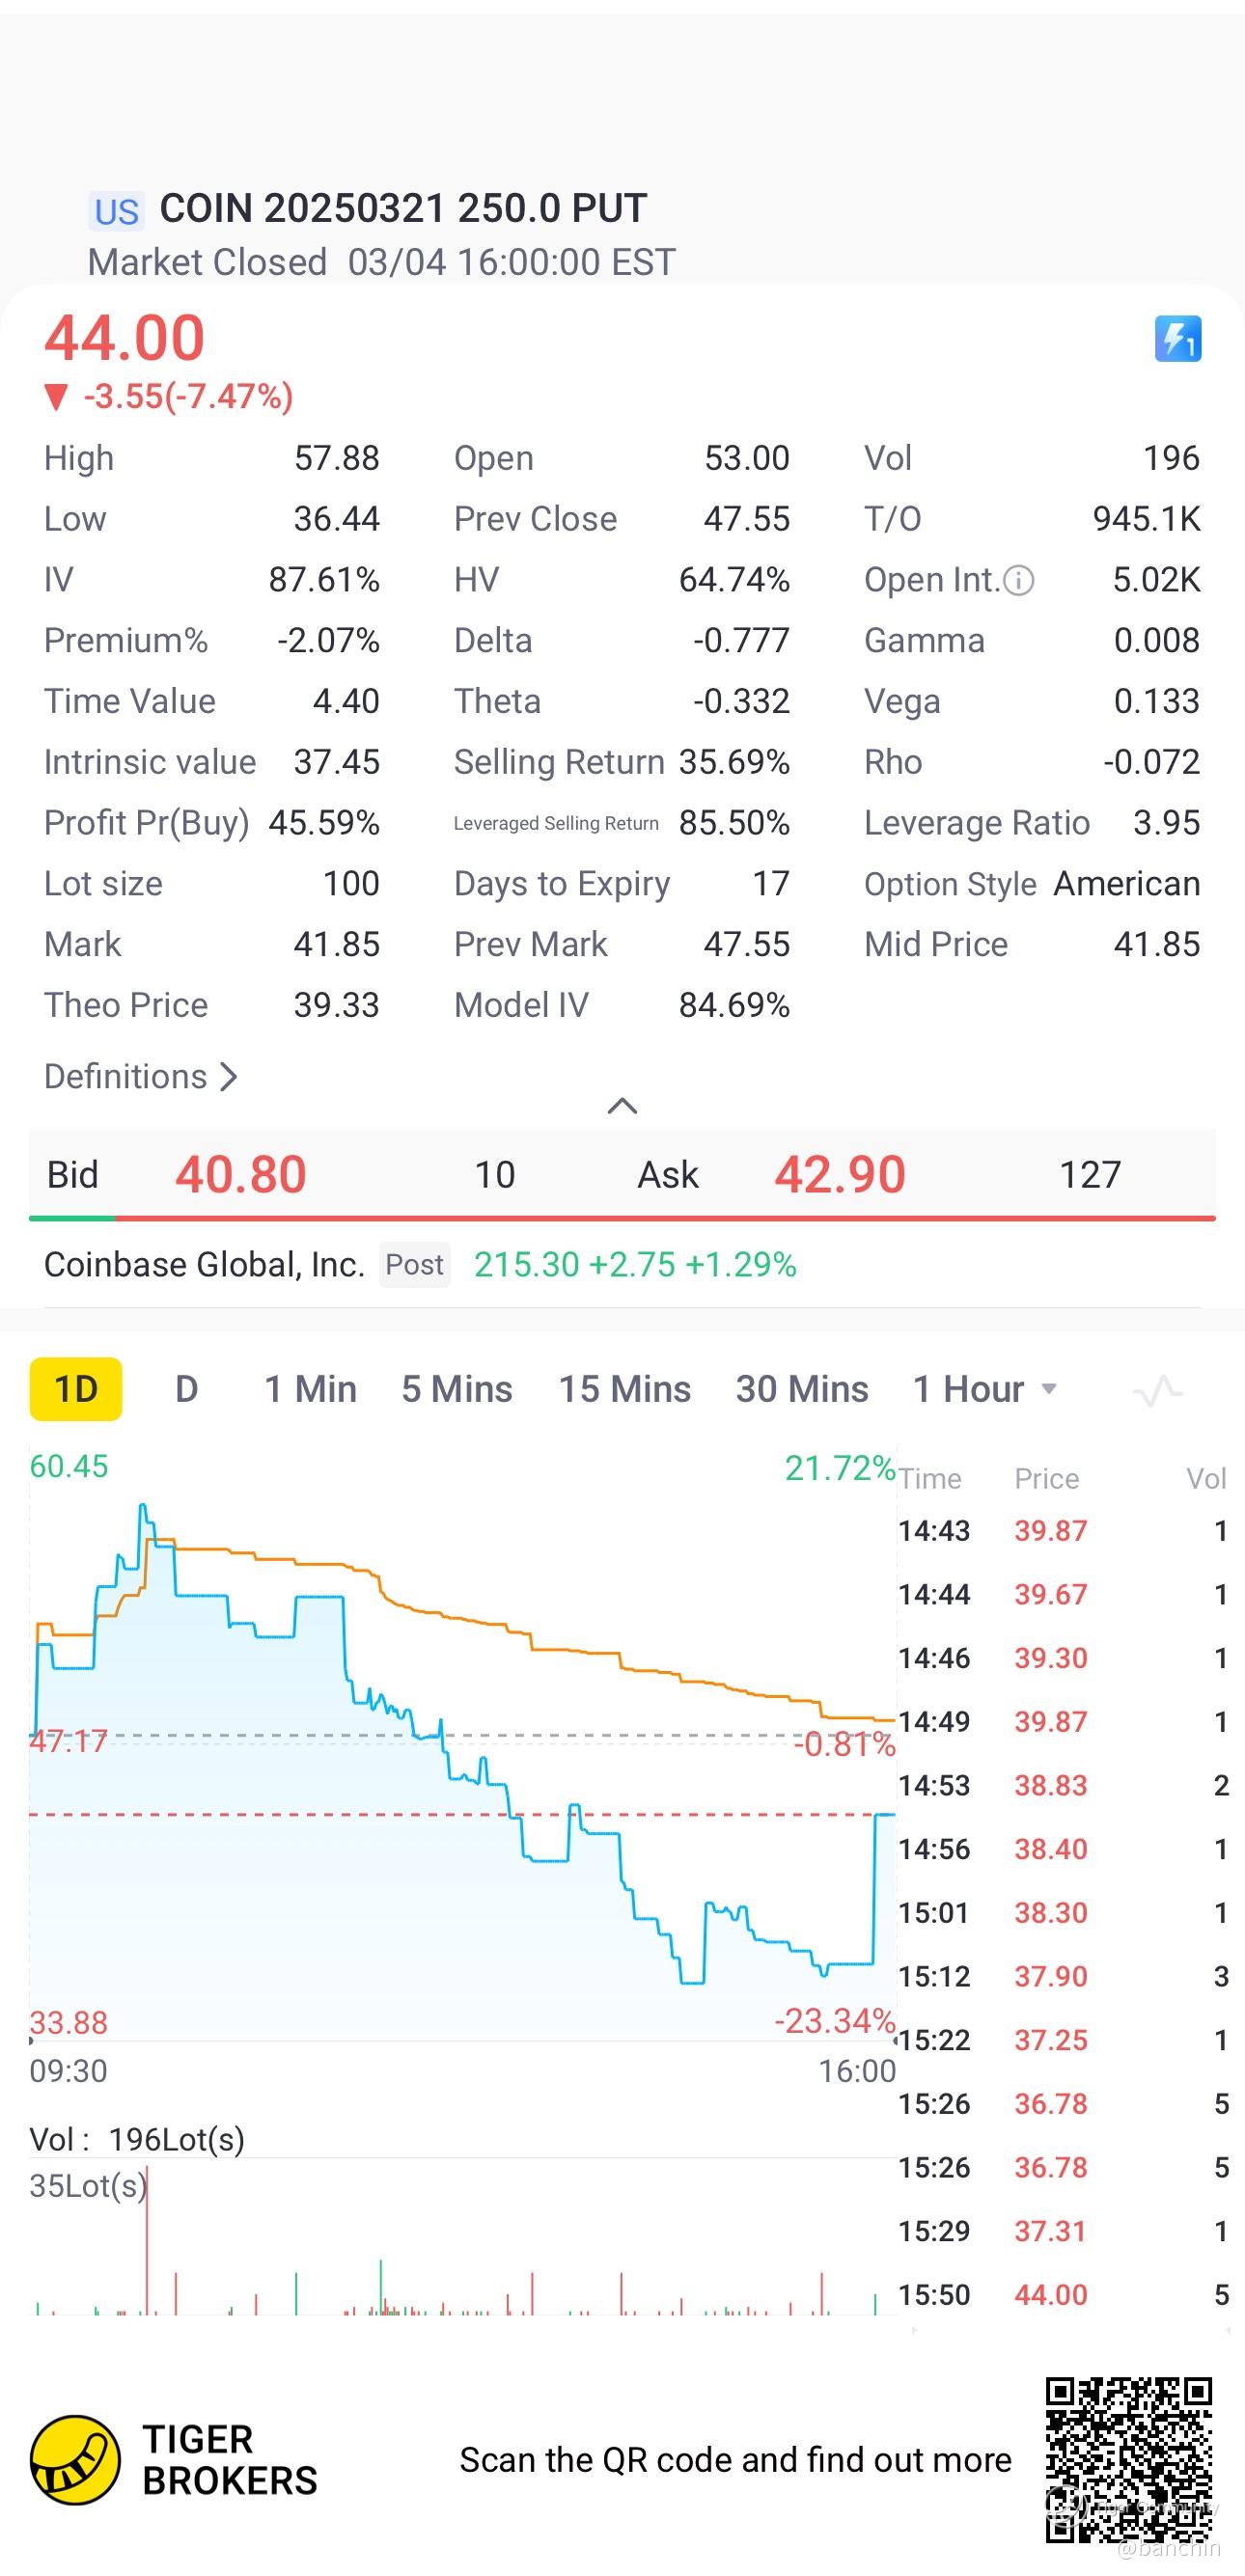Screen dimensions: 1245x2576
Task: Tap the blue lightning quick-trade icon
Action: tap(1177, 339)
